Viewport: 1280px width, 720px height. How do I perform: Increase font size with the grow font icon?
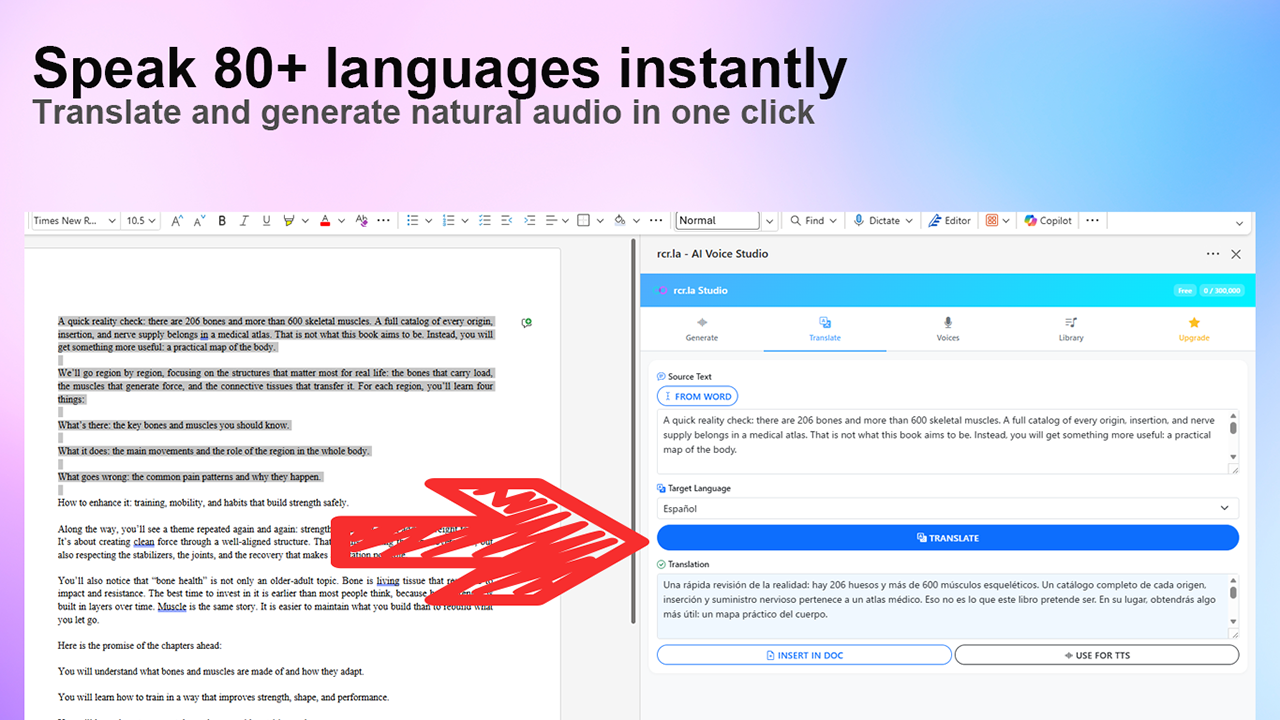tap(177, 221)
